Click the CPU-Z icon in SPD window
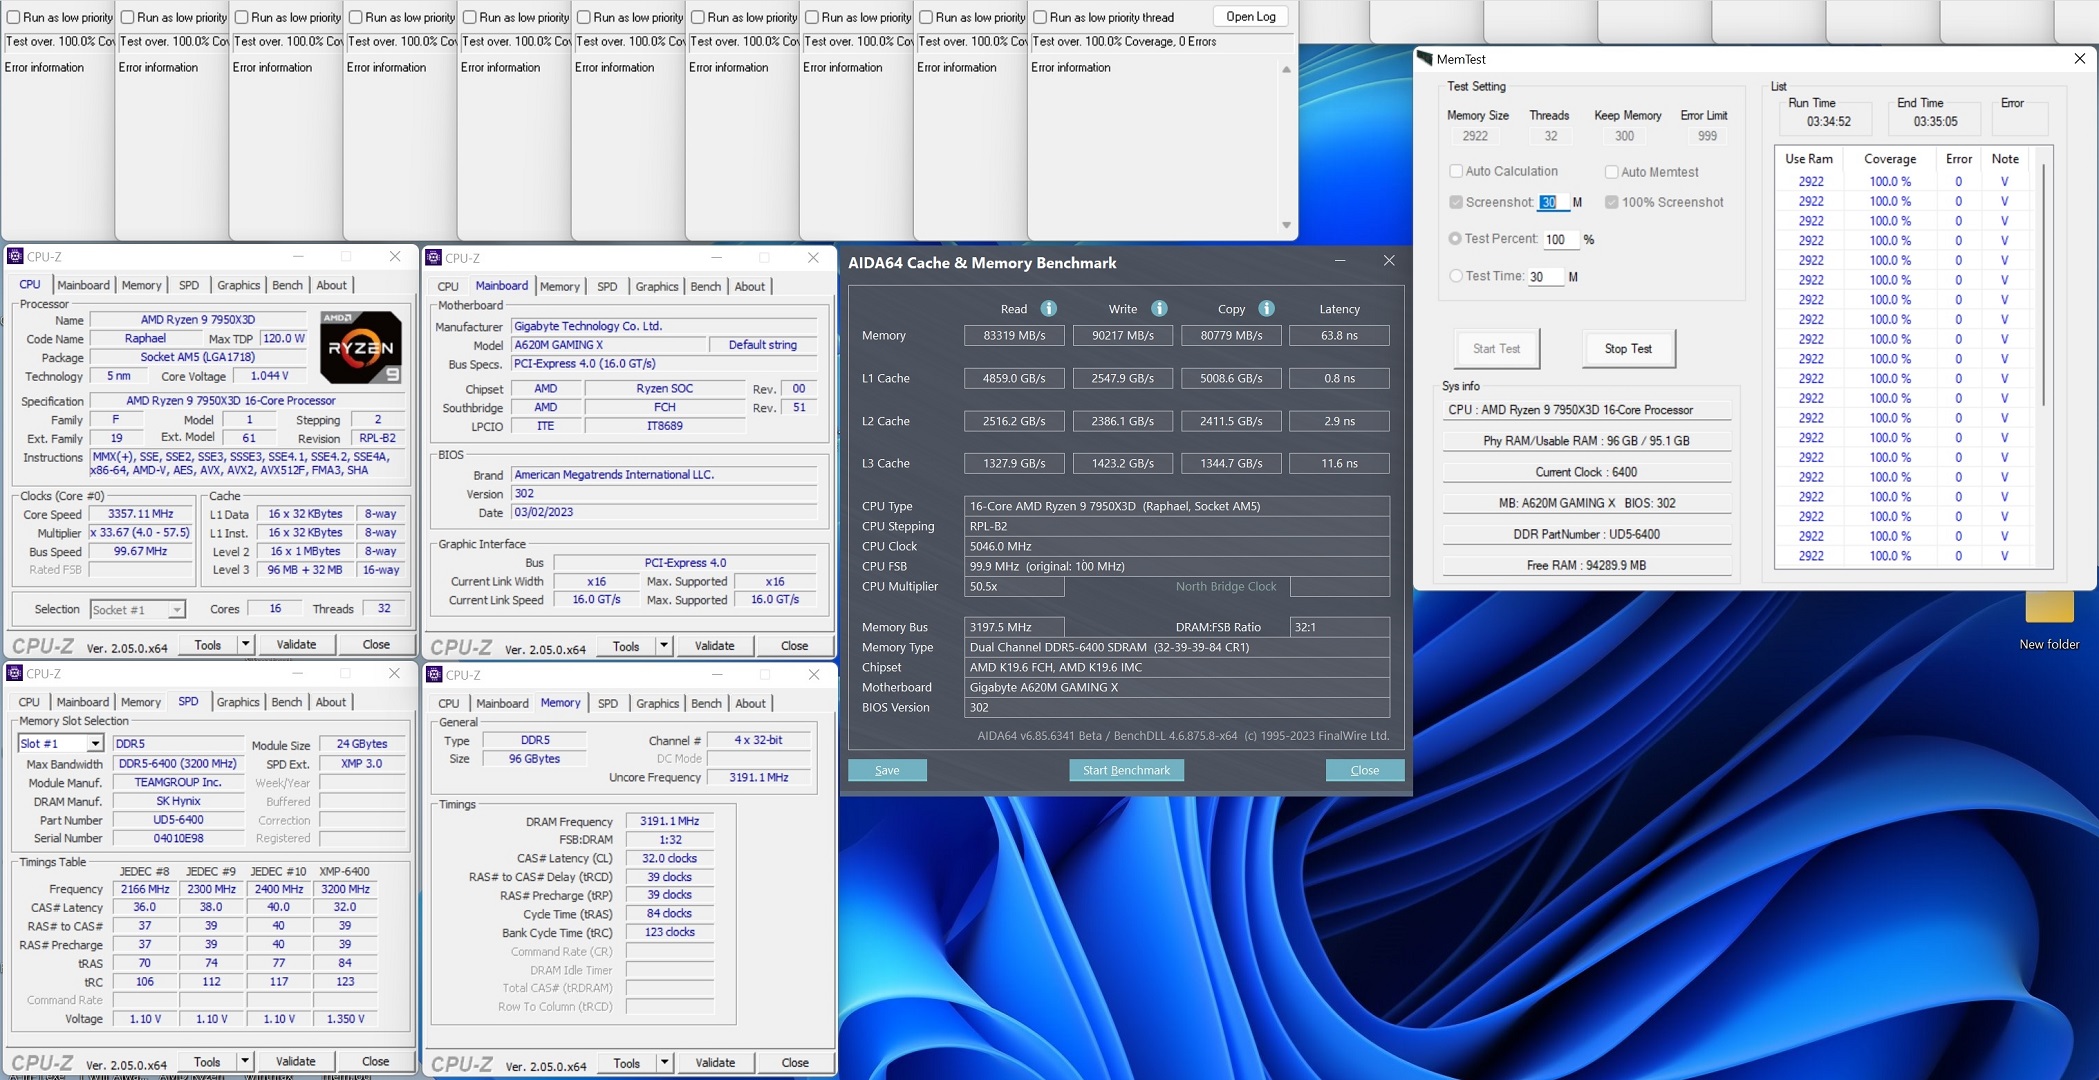Screen dimensions: 2099x1080 [15, 674]
